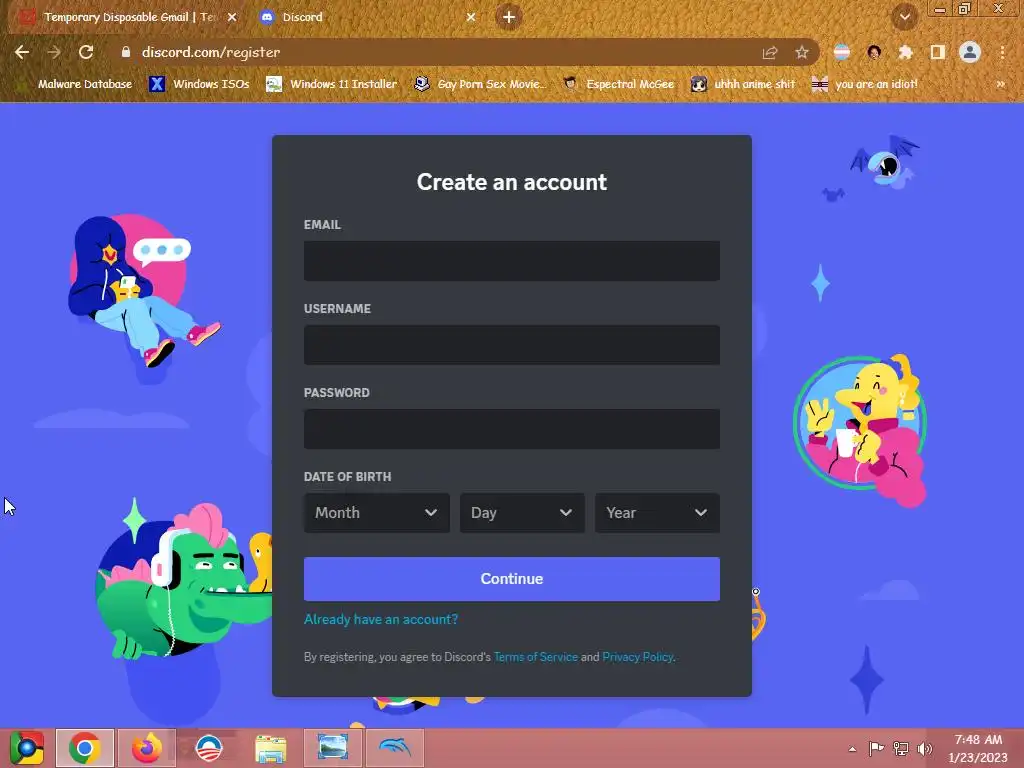Open the Malware Database bookmark
This screenshot has width=1024, height=768.
click(x=74, y=84)
